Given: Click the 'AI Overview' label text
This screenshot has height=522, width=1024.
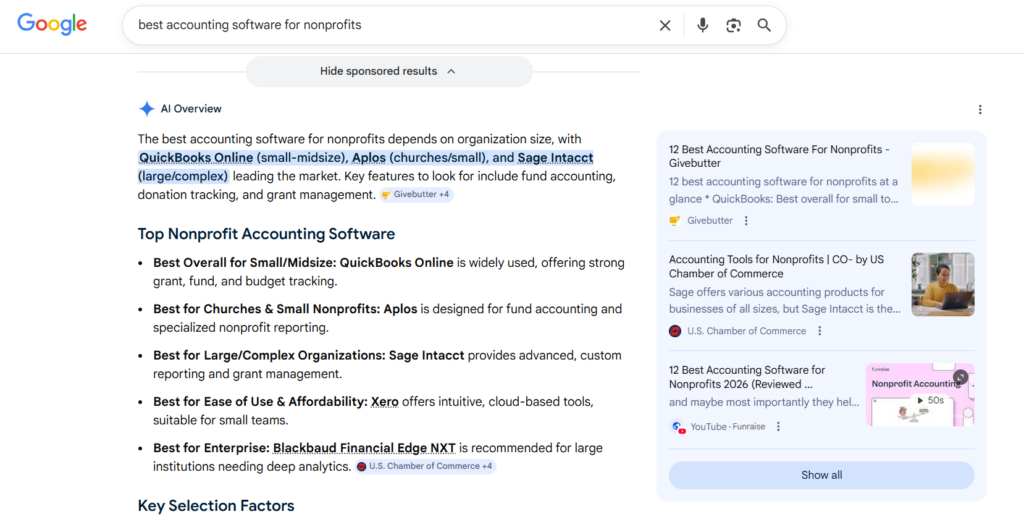Looking at the screenshot, I should pos(191,109).
